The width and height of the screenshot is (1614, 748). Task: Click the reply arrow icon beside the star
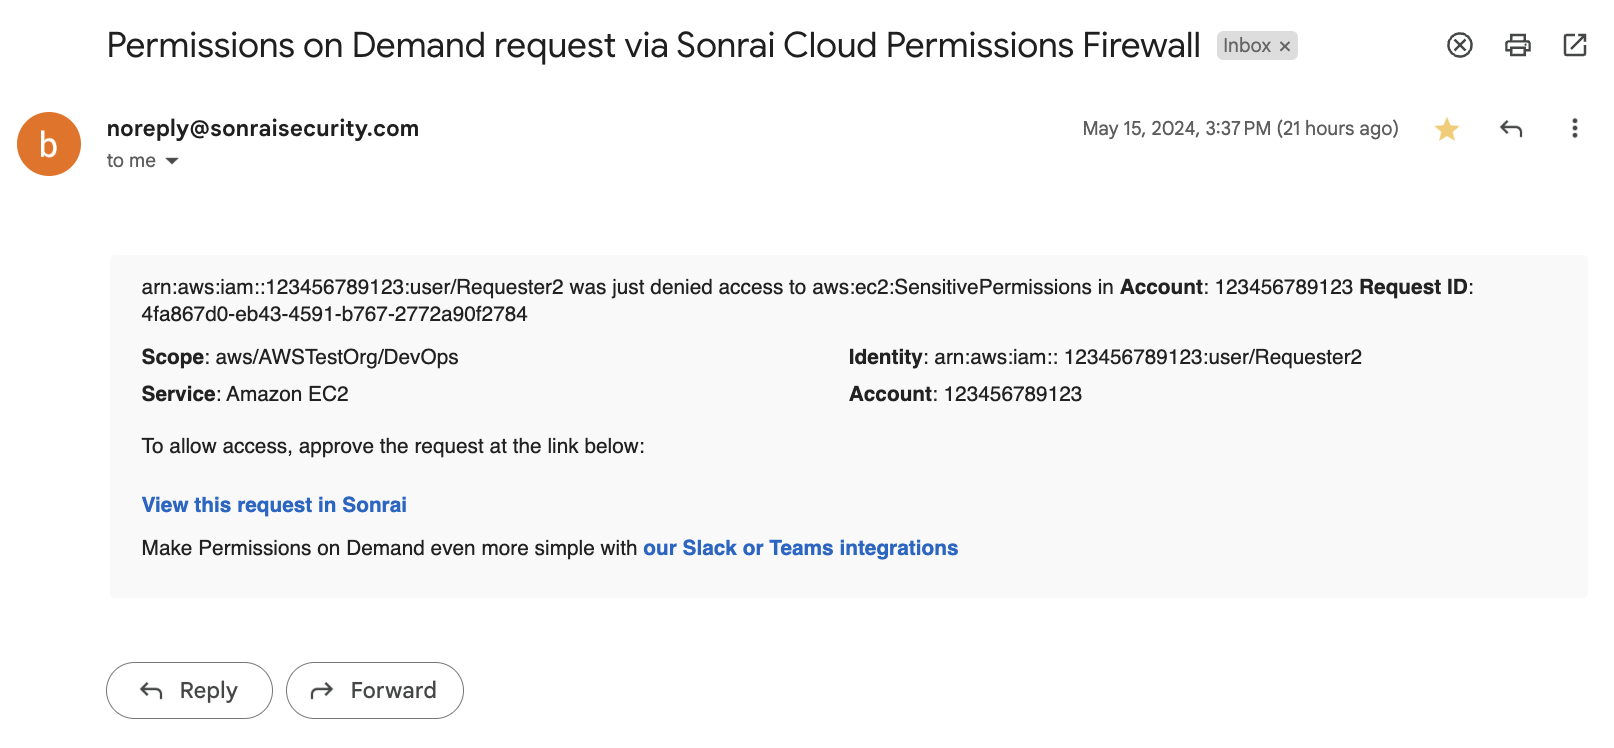(x=1511, y=128)
